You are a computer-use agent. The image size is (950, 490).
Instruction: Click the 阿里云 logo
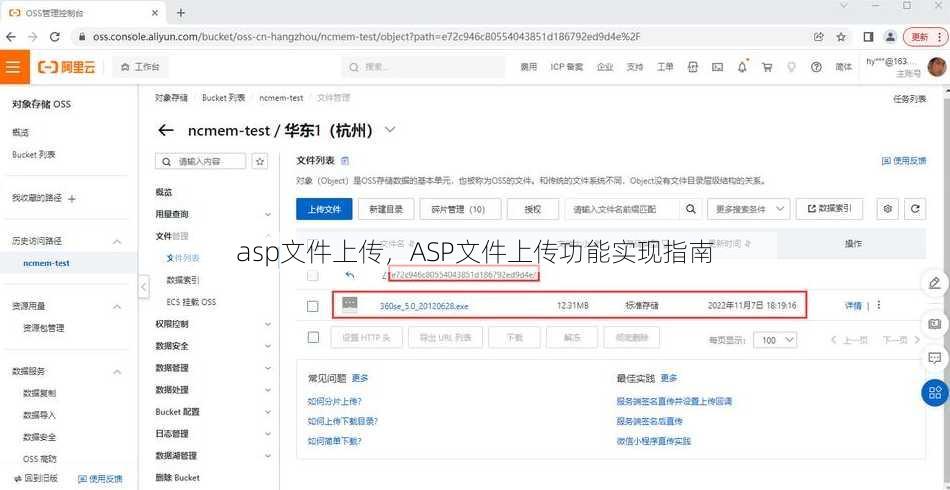coord(67,67)
